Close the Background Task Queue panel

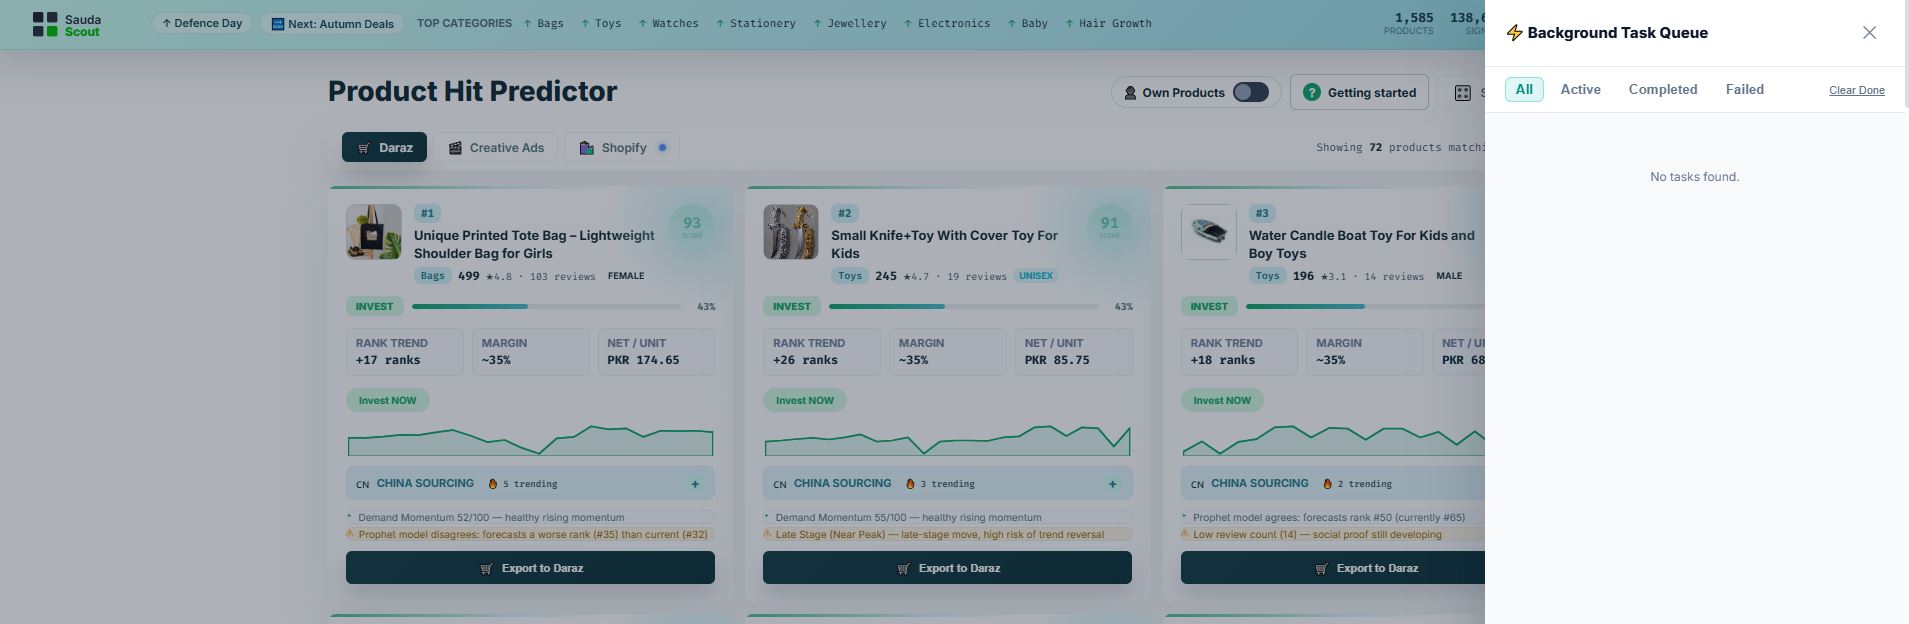1869,33
